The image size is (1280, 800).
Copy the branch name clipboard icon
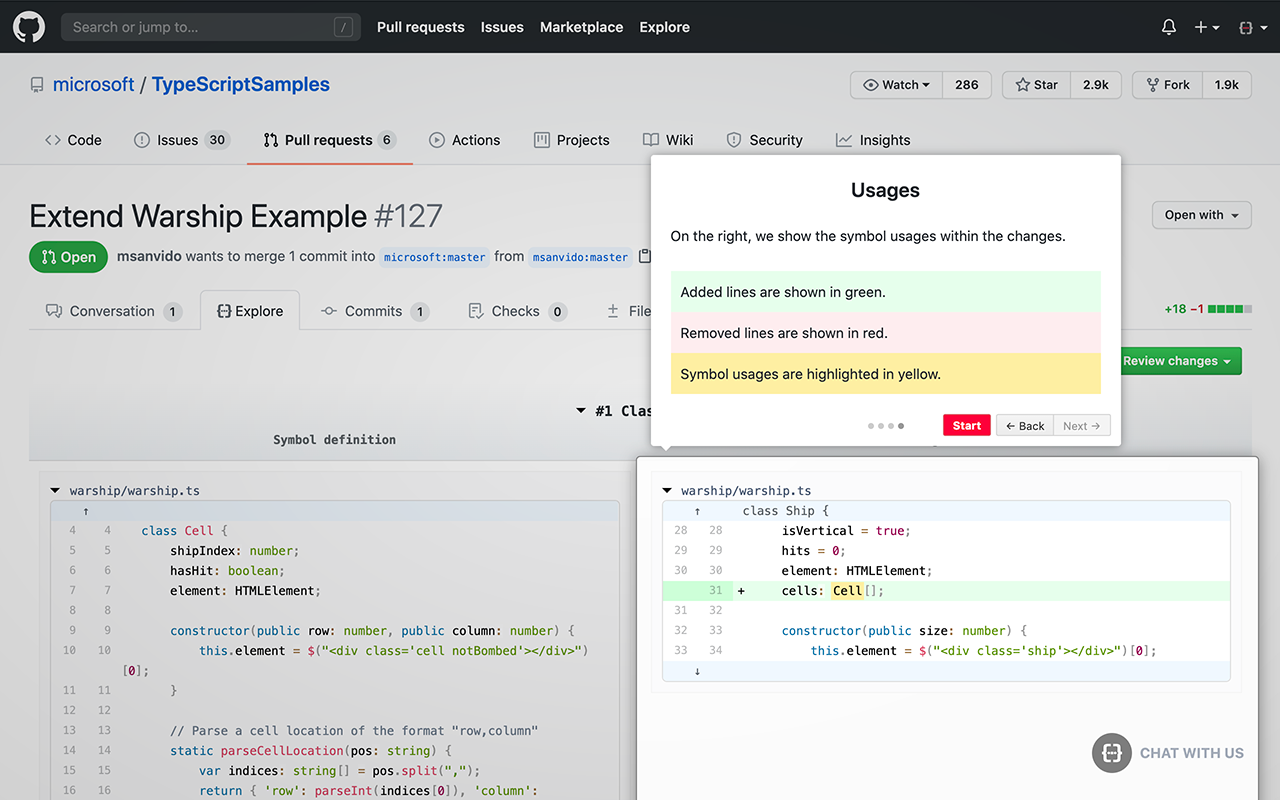coord(645,257)
